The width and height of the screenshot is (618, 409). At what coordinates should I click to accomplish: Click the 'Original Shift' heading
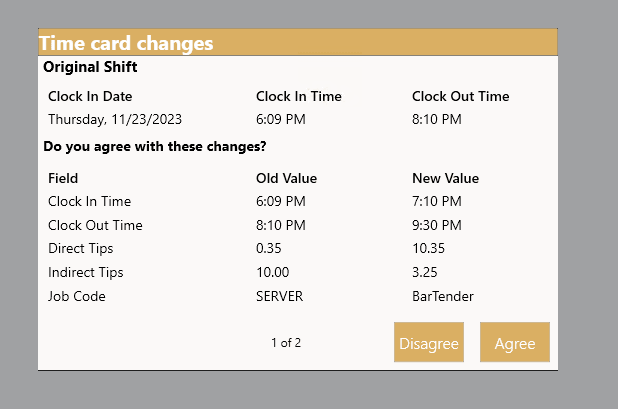(90, 67)
